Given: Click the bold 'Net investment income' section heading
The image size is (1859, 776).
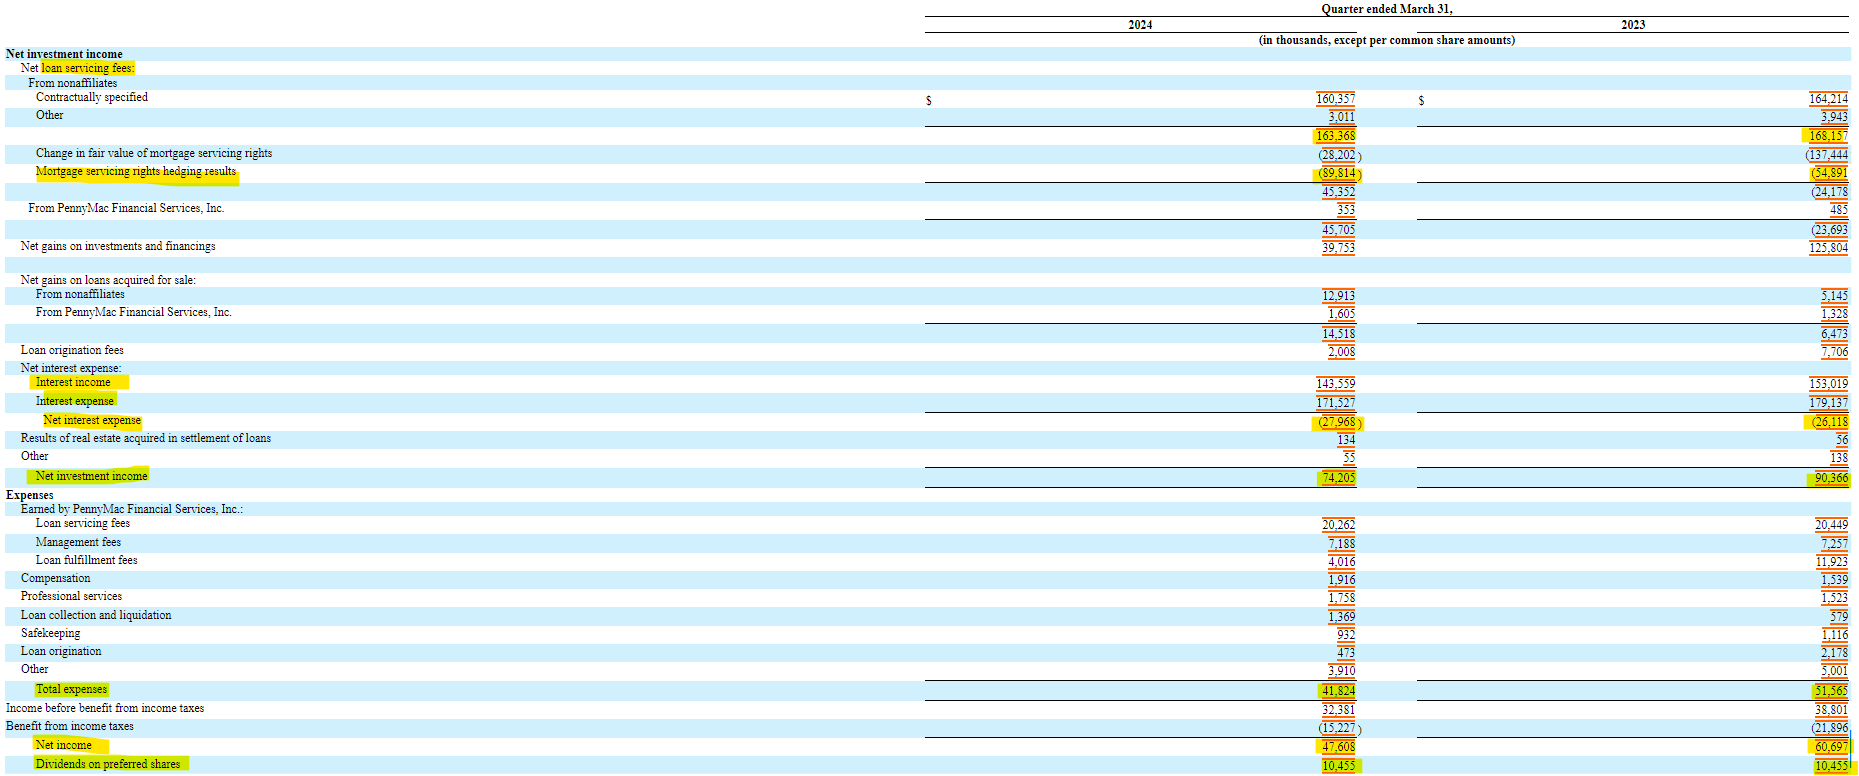Looking at the screenshot, I should (64, 54).
